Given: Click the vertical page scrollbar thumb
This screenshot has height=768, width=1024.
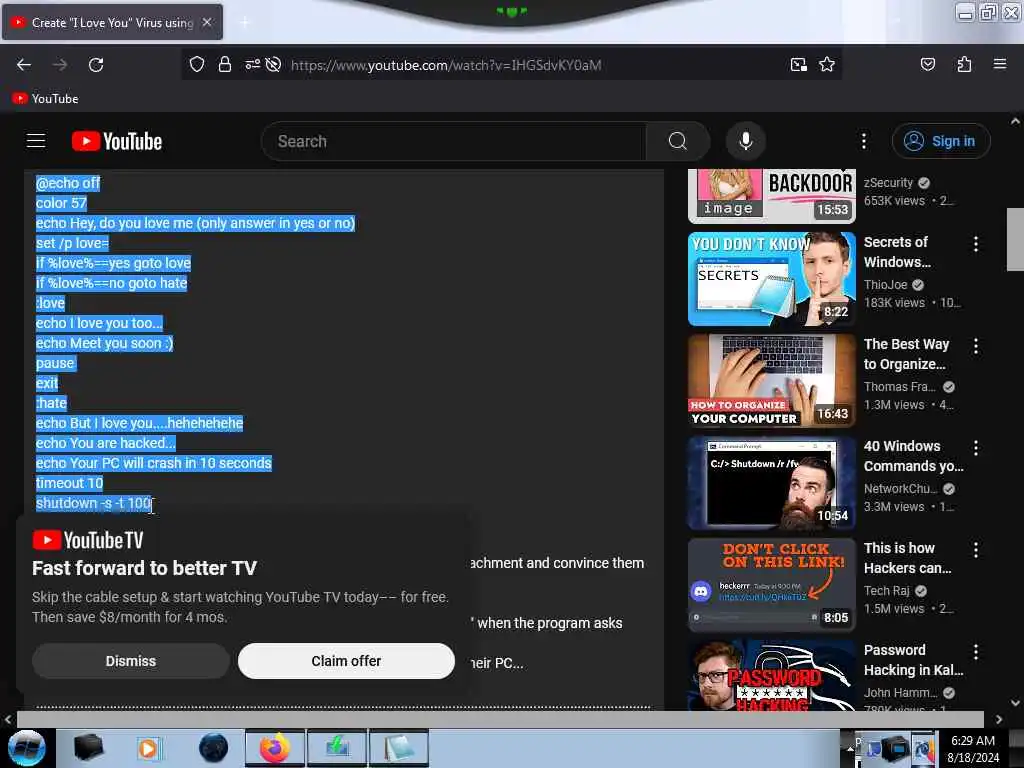Looking at the screenshot, I should [1015, 239].
